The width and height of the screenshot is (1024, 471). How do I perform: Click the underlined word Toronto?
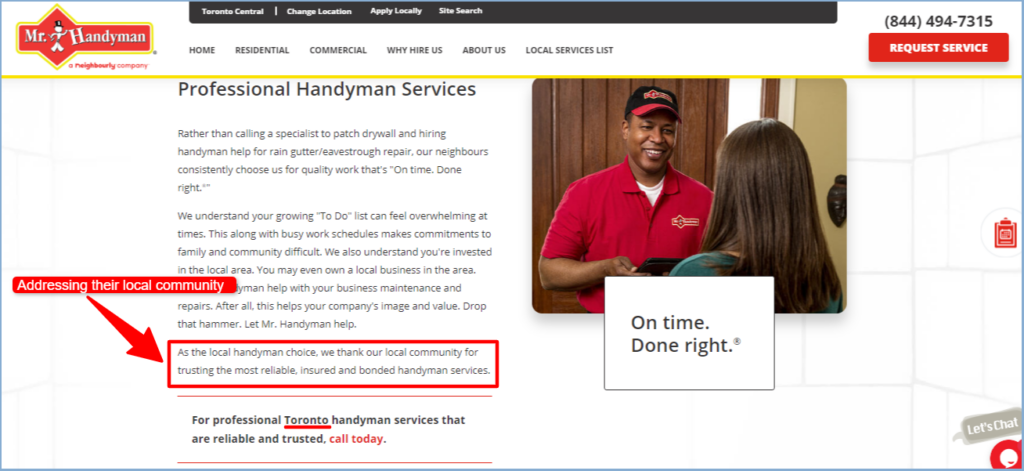pyautogui.click(x=307, y=419)
